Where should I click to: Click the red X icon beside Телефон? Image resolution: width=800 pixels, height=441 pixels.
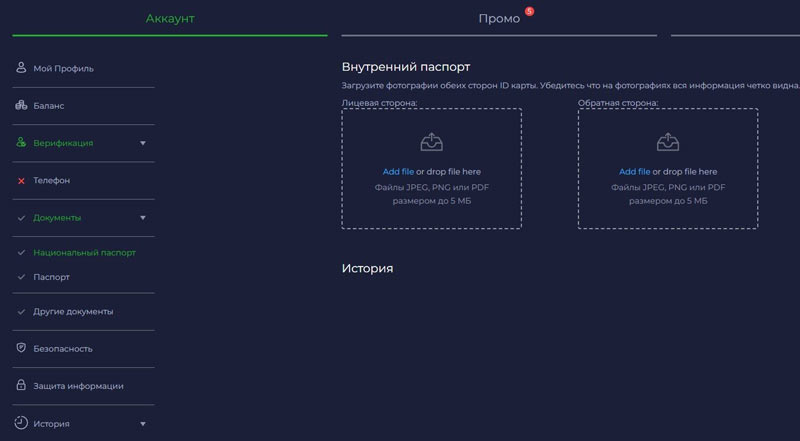click(x=21, y=181)
